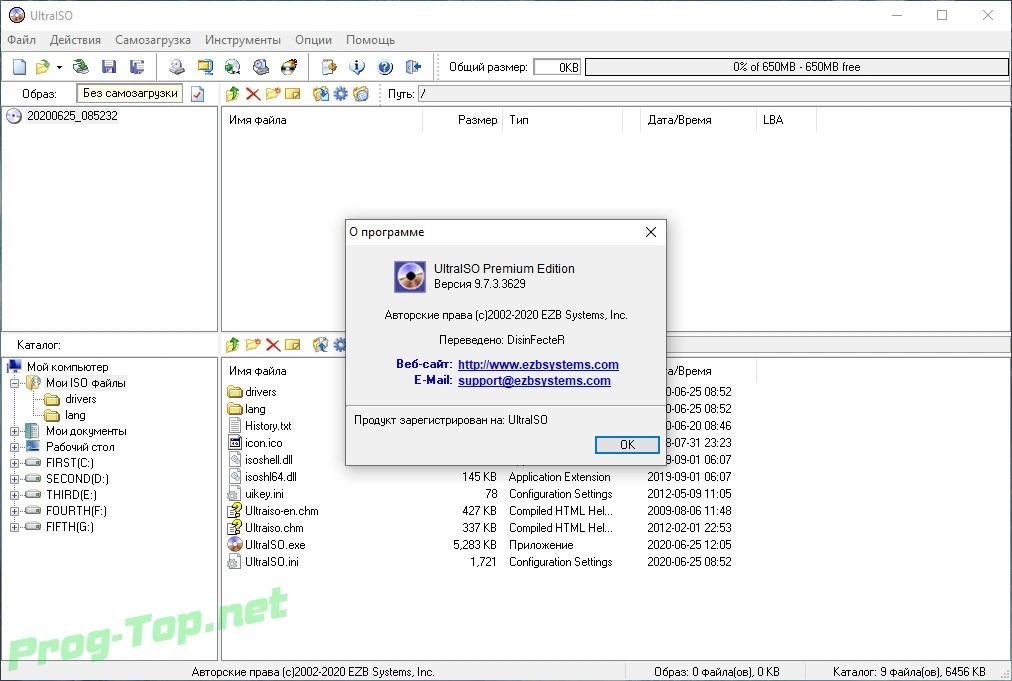Click the Open file folder icon
This screenshot has width=1012, height=681.
pyautogui.click(x=43, y=66)
